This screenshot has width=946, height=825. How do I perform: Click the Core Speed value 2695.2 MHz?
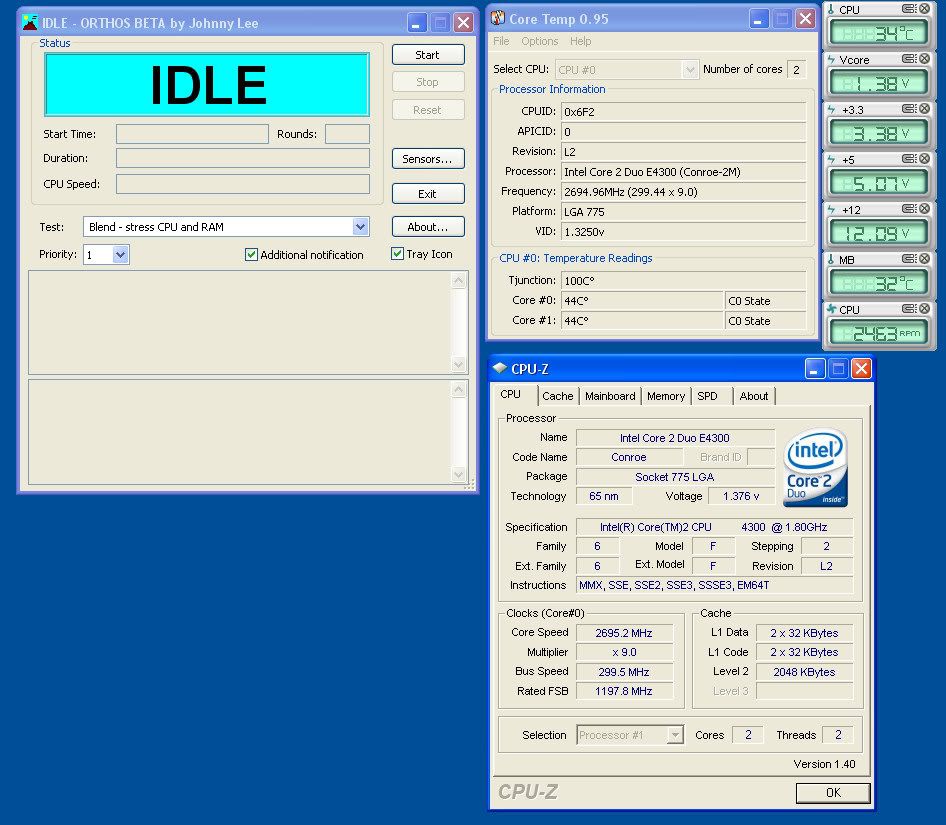tap(624, 633)
